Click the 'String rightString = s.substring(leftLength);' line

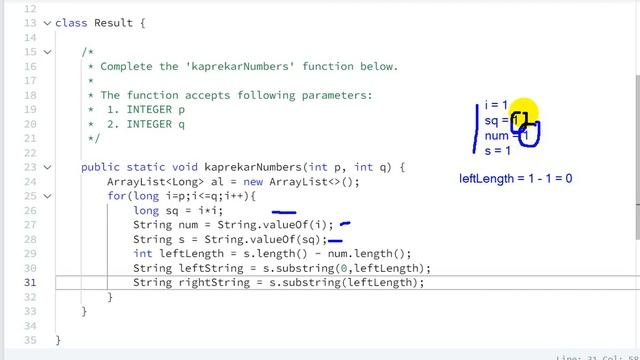[x=278, y=282]
